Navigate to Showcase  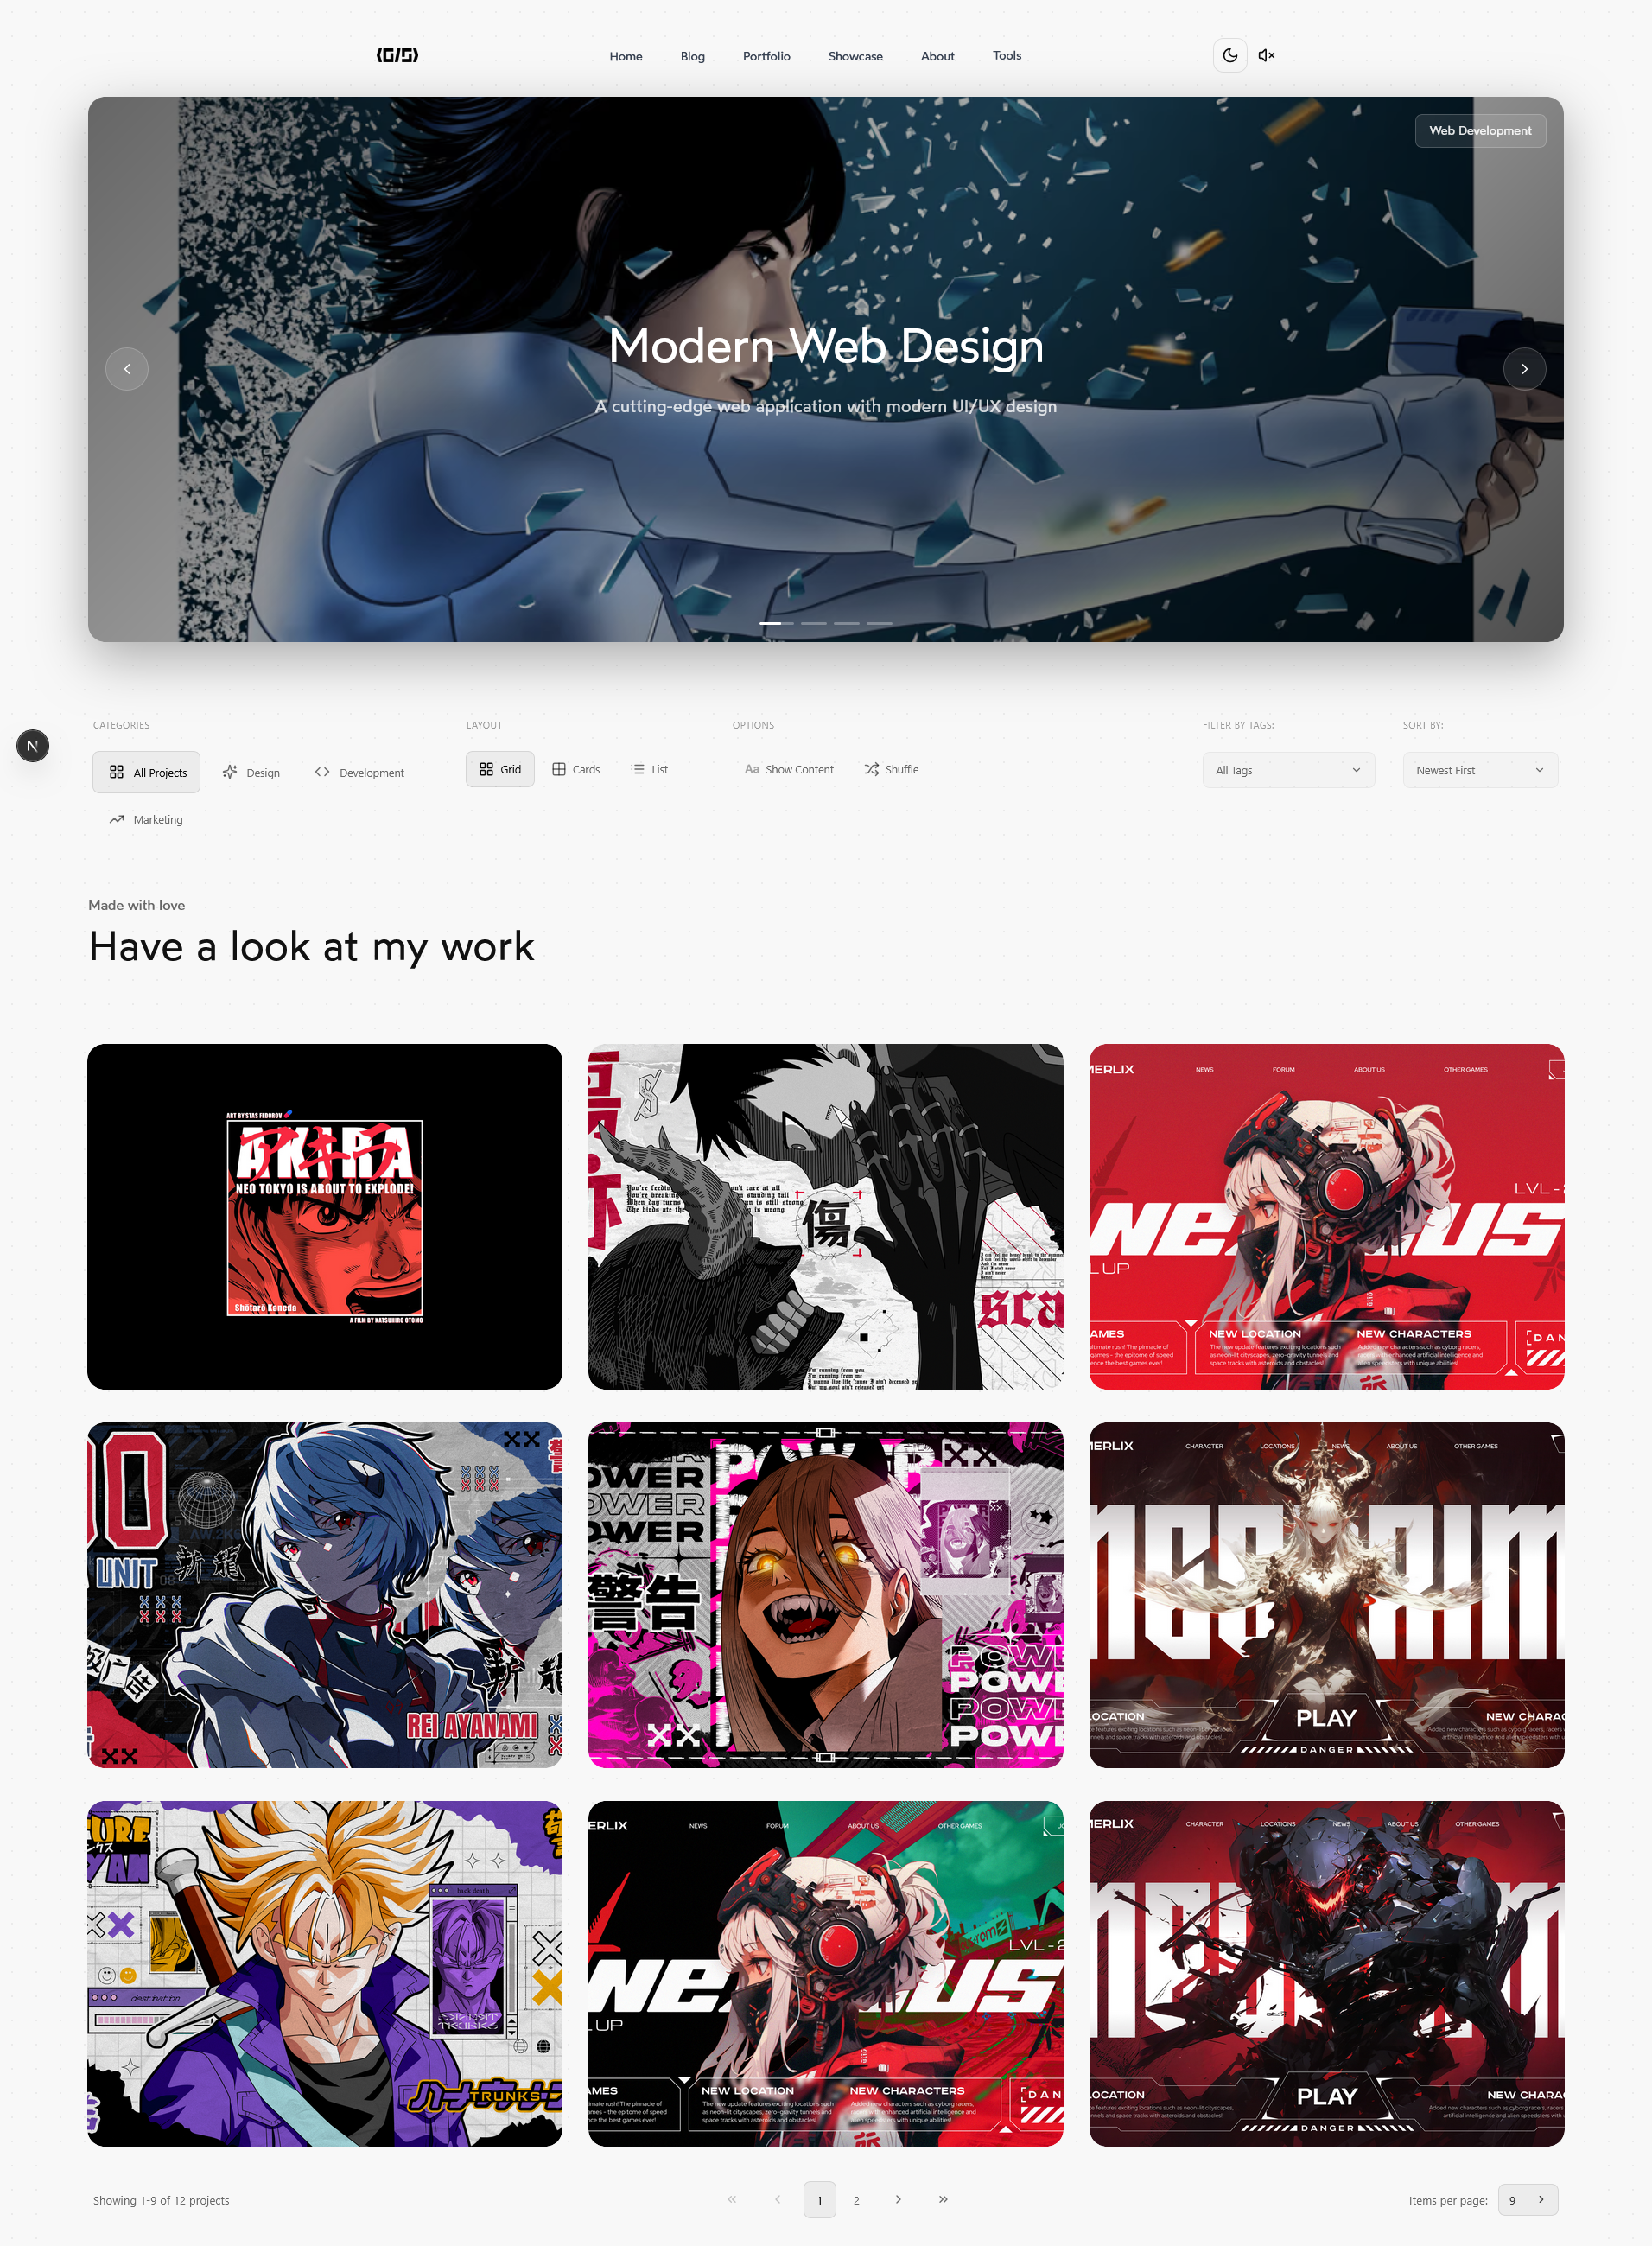[855, 56]
